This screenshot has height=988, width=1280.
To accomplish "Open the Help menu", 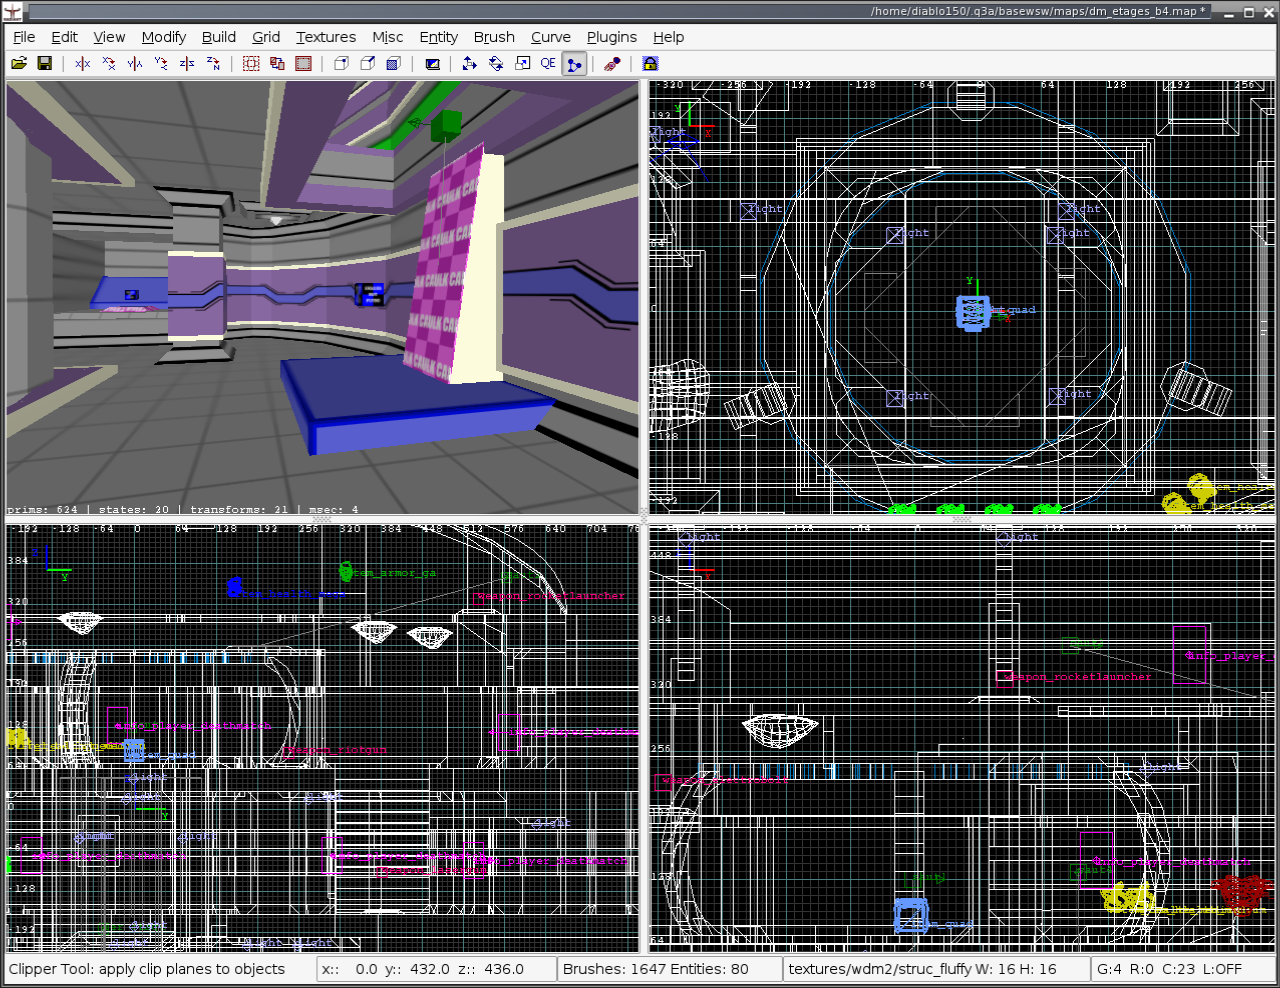I will click(x=669, y=37).
